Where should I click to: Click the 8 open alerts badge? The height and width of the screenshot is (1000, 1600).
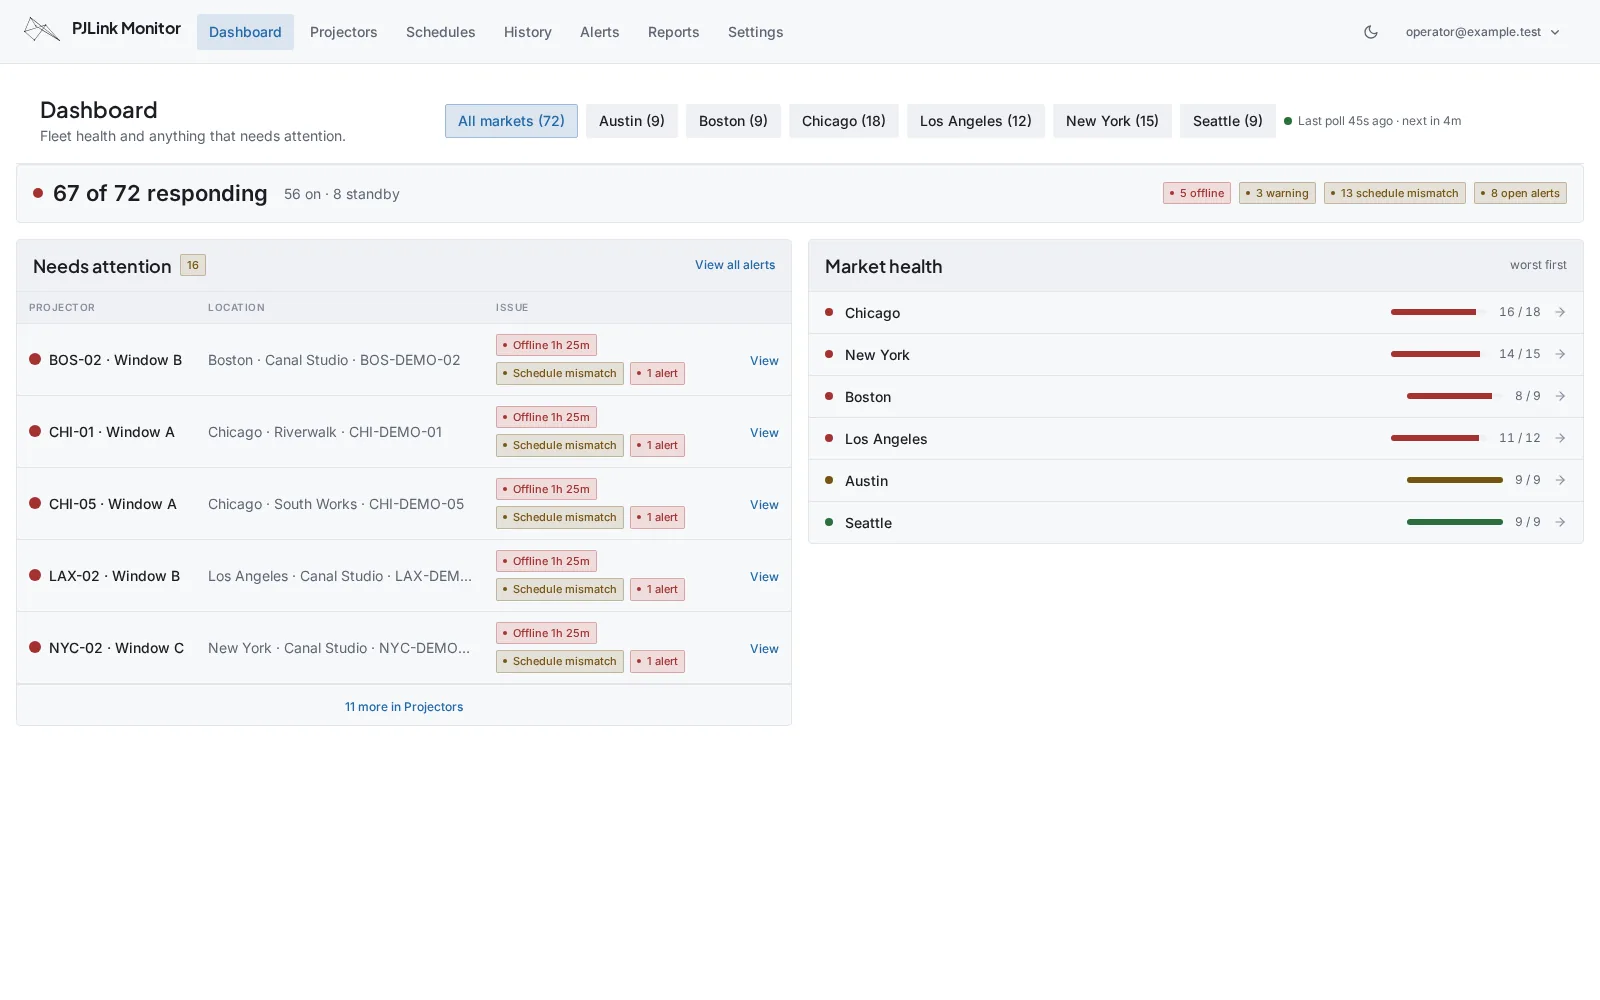click(x=1520, y=193)
